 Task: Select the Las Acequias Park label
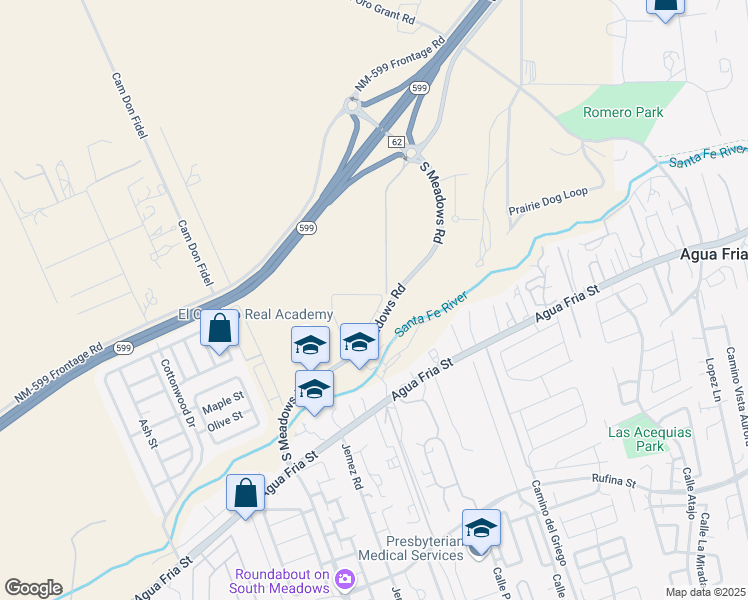click(x=649, y=439)
